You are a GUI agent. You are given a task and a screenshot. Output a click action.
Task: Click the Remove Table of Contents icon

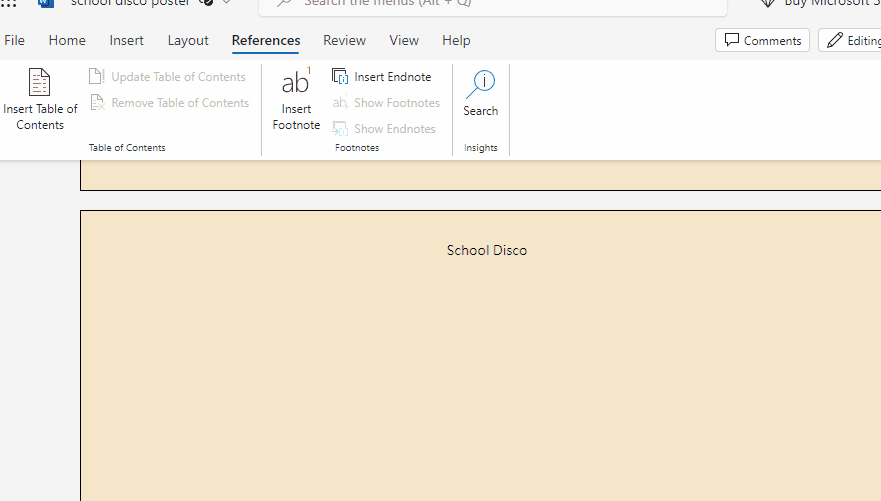97,103
